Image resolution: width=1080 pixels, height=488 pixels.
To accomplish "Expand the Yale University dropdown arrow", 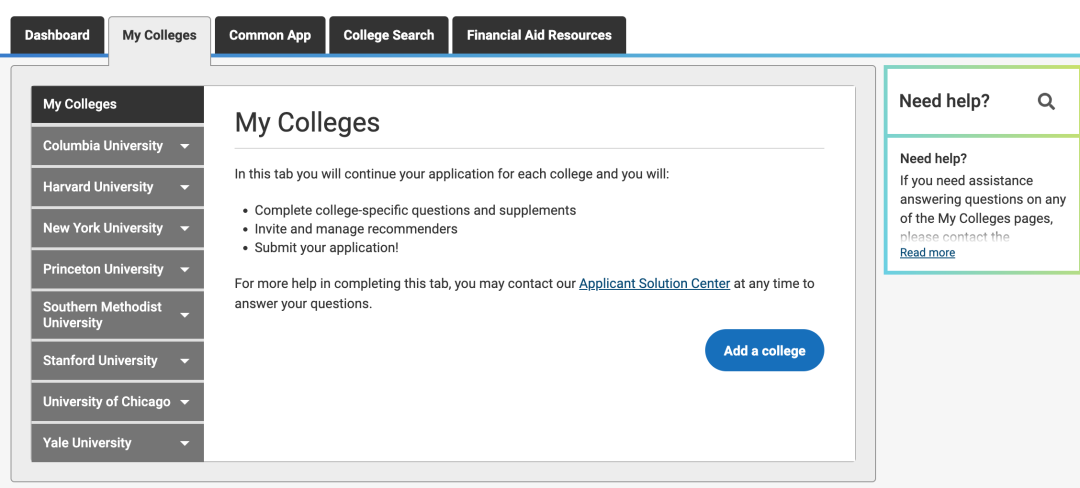I will coord(184,443).
